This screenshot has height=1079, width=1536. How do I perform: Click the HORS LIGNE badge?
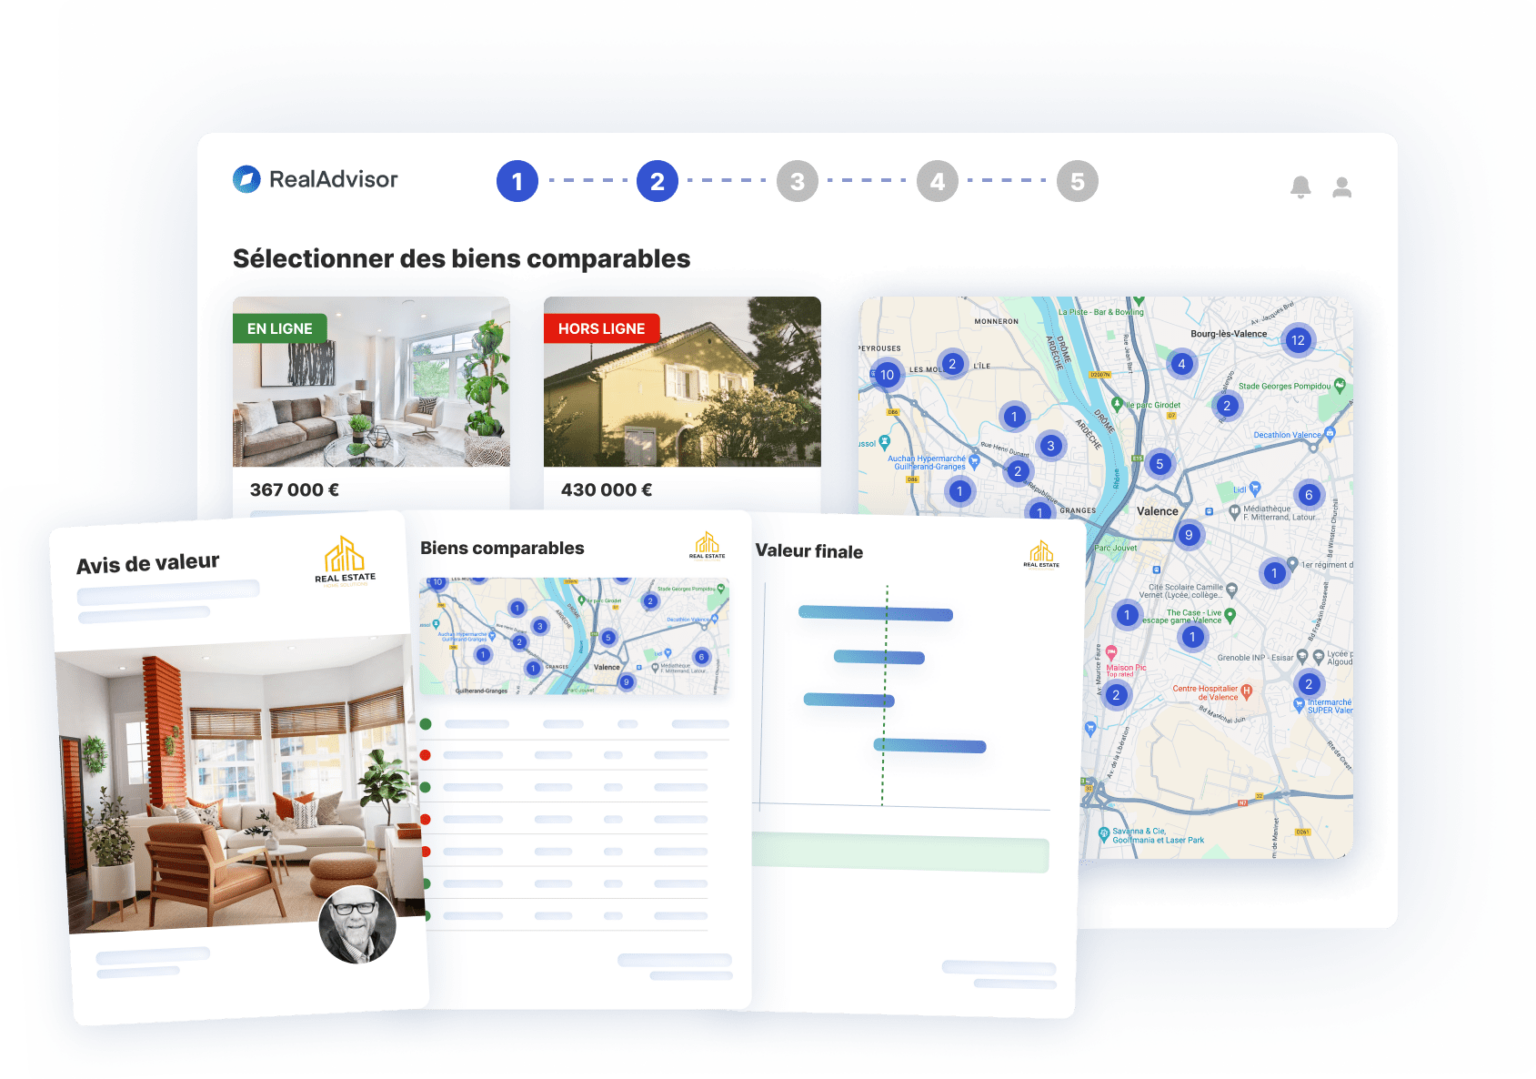(602, 328)
